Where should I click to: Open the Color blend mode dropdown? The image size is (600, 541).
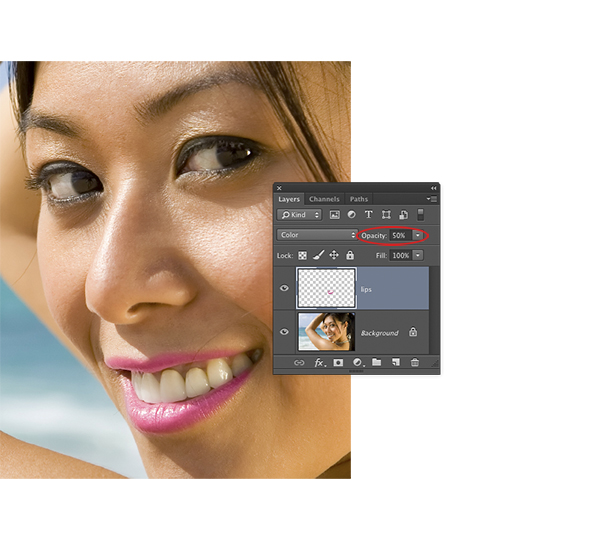(x=317, y=235)
